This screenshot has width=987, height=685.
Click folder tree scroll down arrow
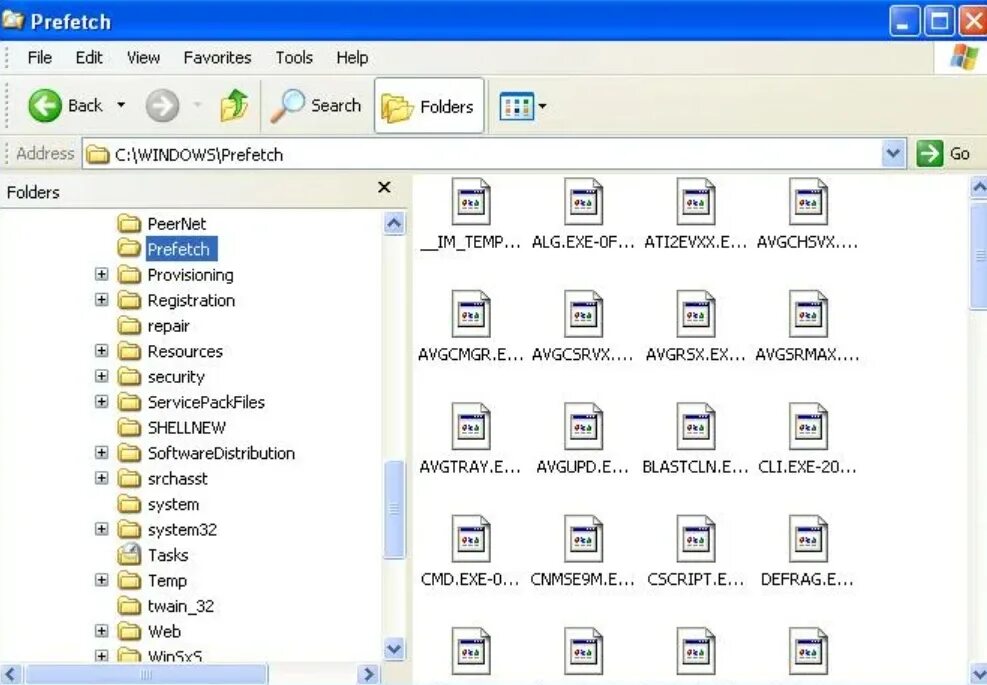(394, 648)
